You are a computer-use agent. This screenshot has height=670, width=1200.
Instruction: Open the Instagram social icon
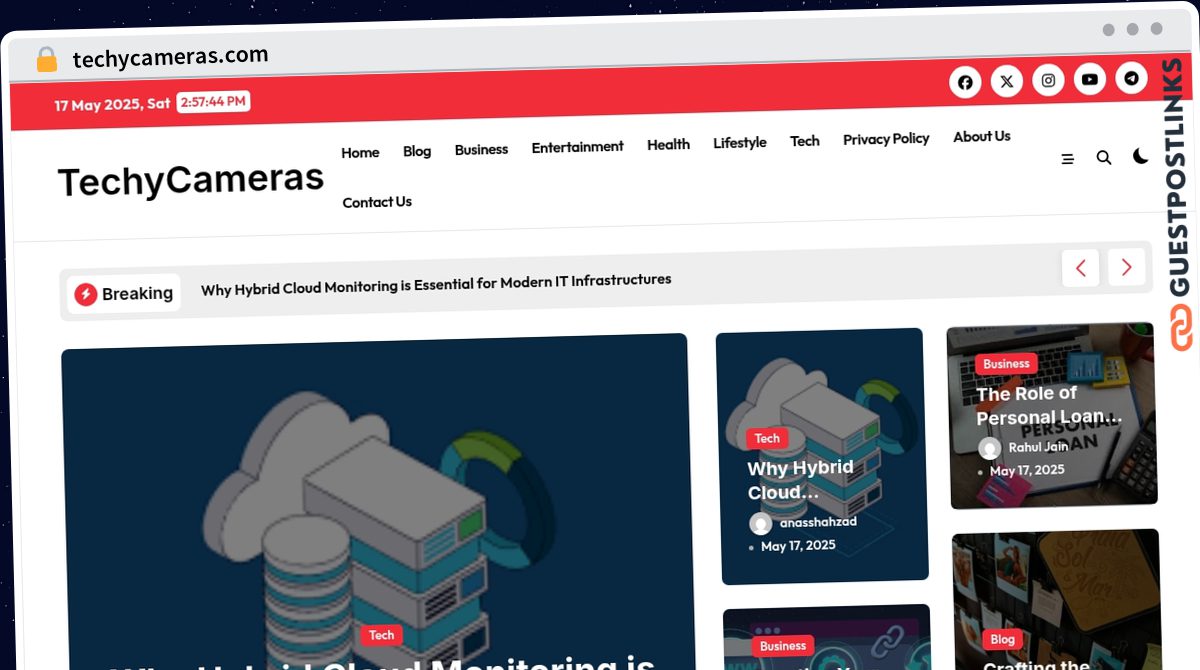click(1048, 81)
